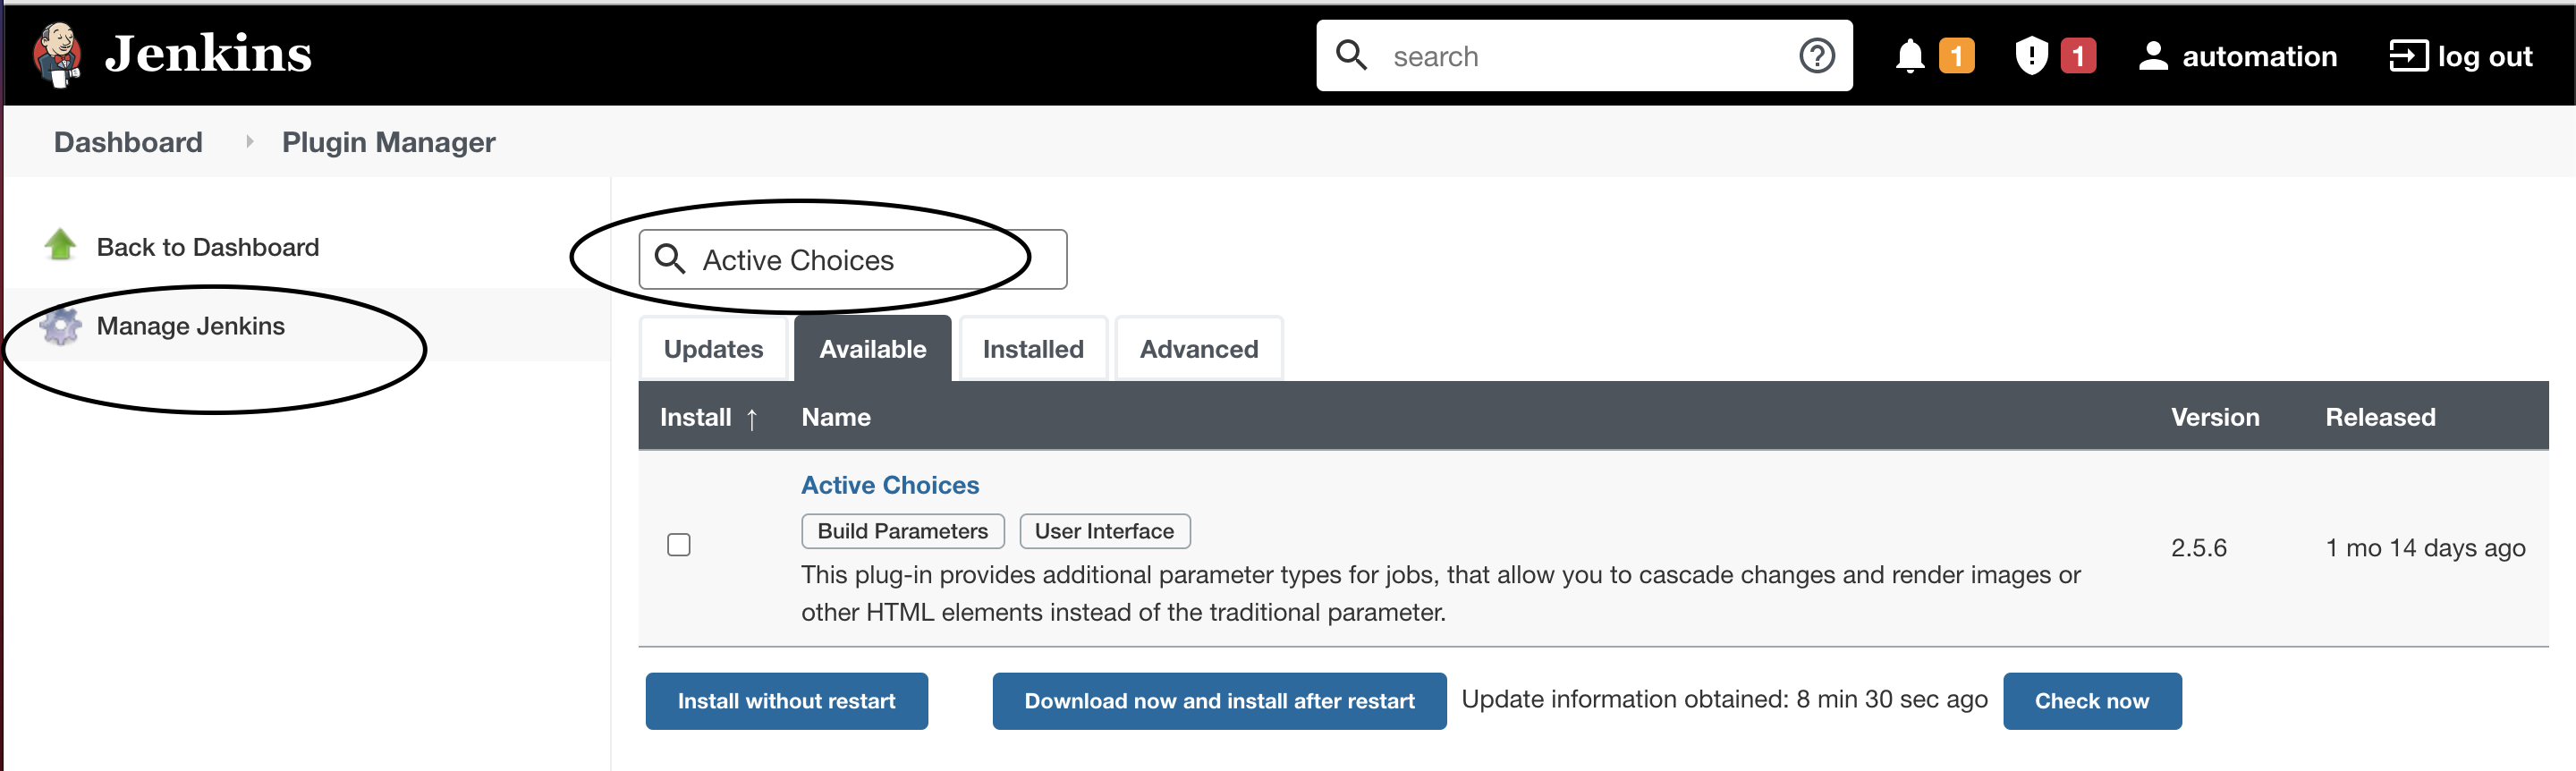
Task: Open the Advanced tab
Action: point(1198,348)
